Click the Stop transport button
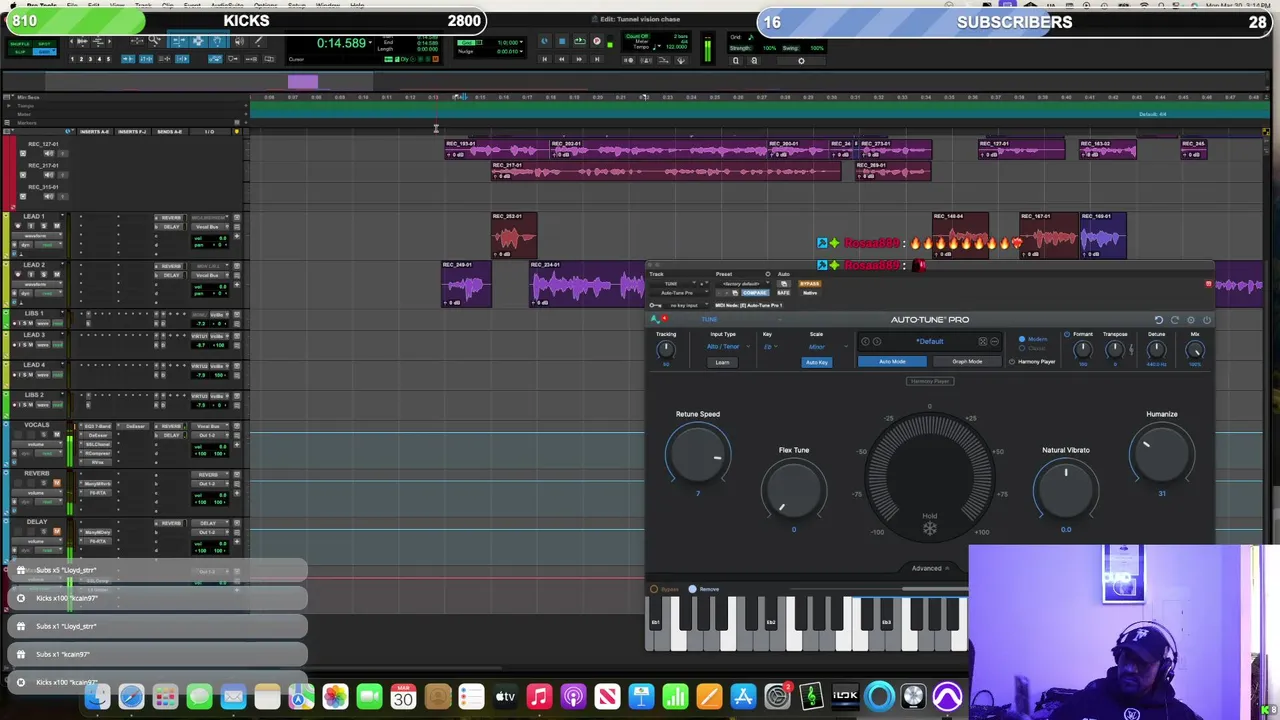The height and width of the screenshot is (720, 1280). pyautogui.click(x=562, y=41)
